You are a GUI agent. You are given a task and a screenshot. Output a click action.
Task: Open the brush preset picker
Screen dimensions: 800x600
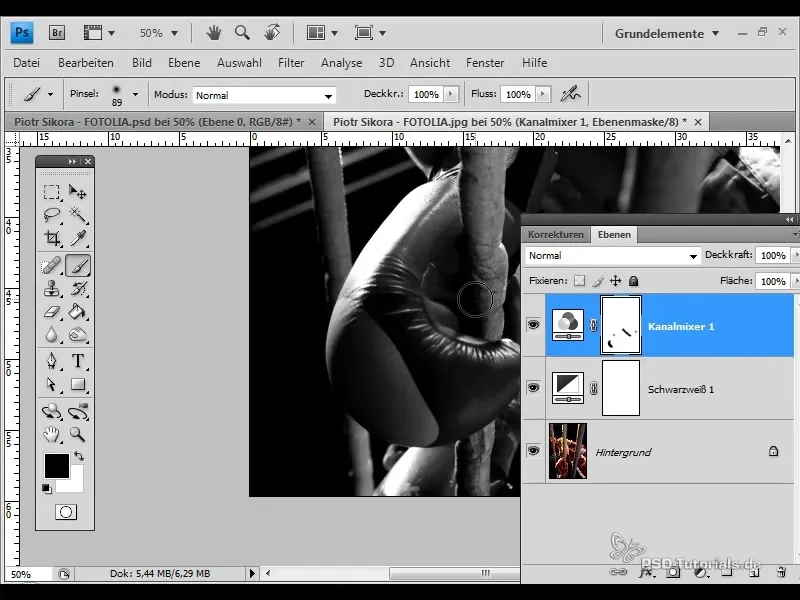135,94
